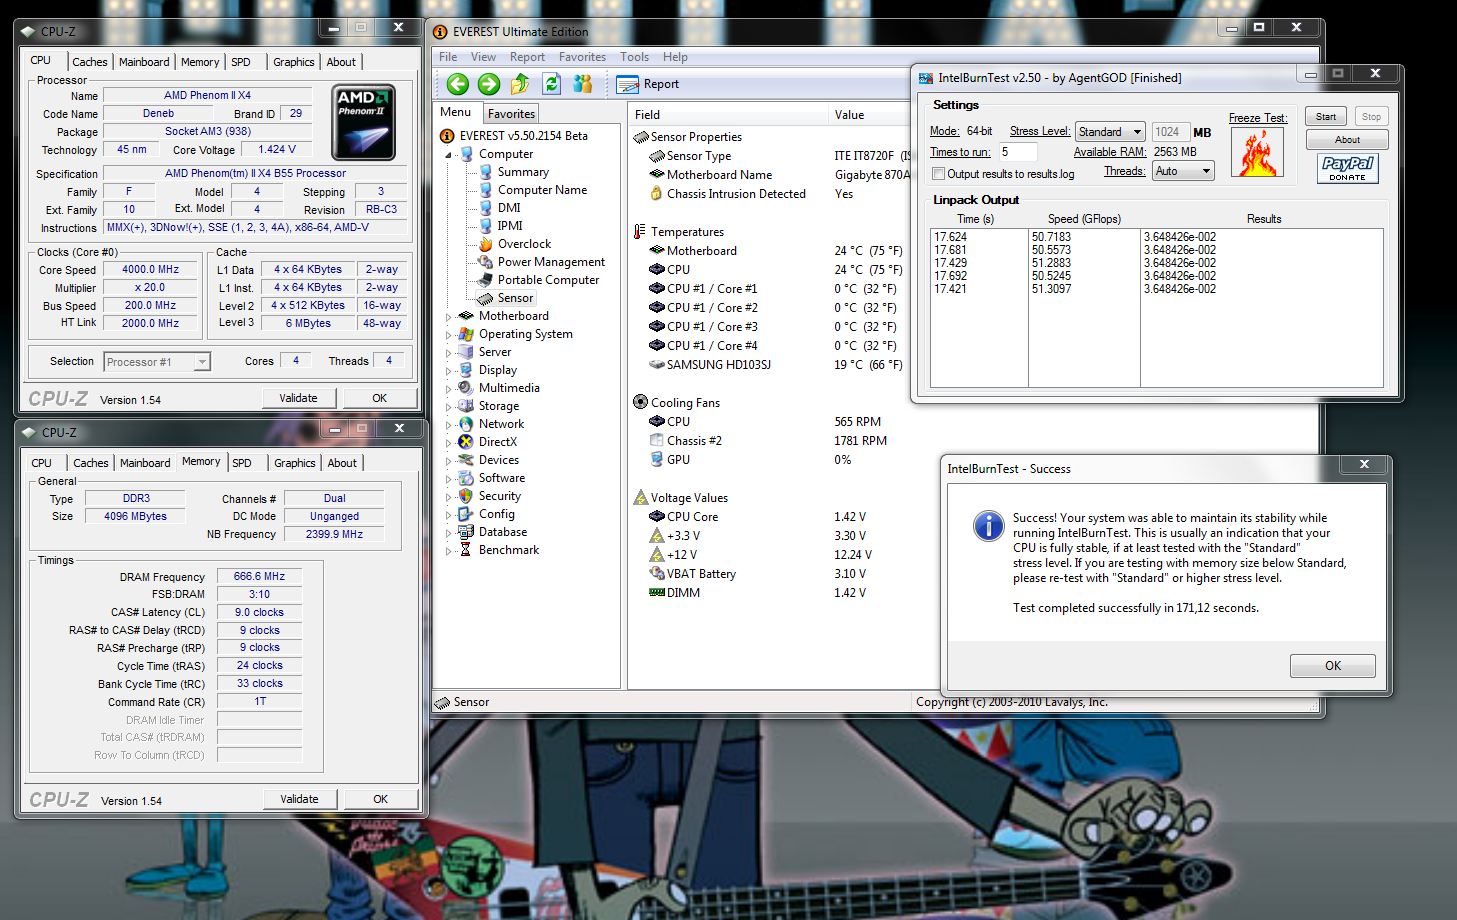The width and height of the screenshot is (1457, 920).
Task: Click OK in the CPU-Z memory window
Action: [x=380, y=799]
